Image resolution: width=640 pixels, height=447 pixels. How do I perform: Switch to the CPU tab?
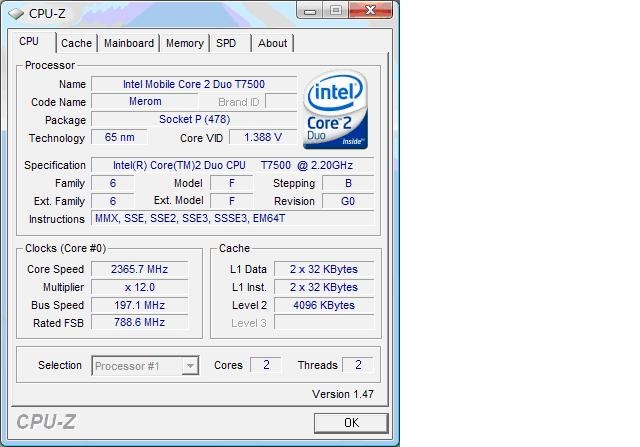click(29, 42)
